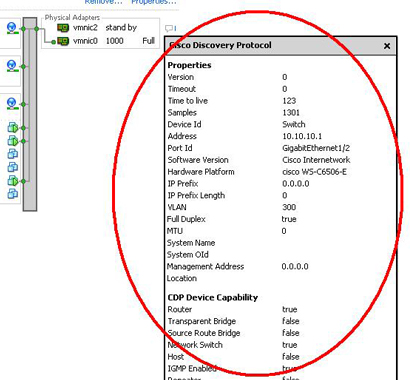Screen dimensions: 410x380
Task: Click the fifth virtual machine icon with green arrow
Action: click(x=13, y=181)
